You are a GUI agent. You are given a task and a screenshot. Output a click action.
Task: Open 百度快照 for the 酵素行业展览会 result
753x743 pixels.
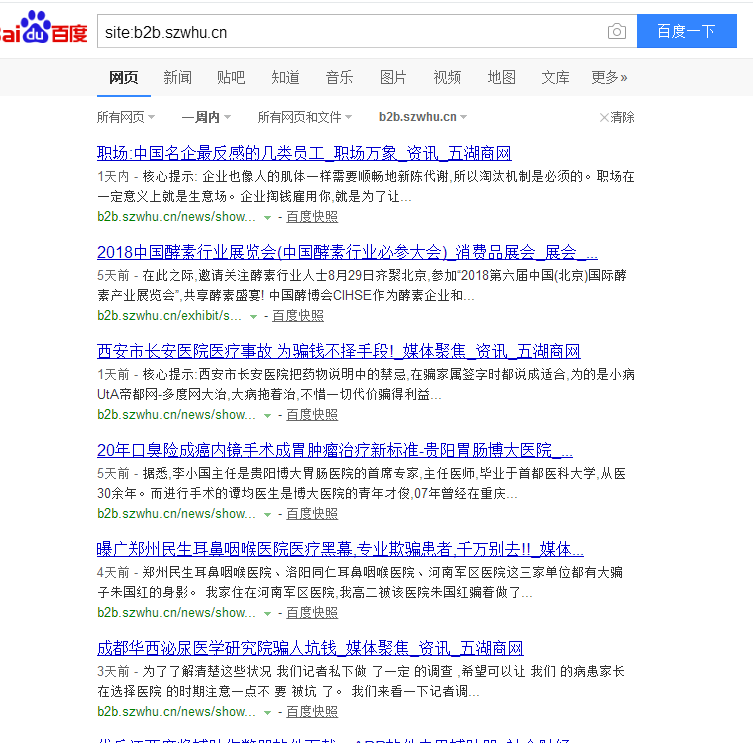[x=298, y=316]
